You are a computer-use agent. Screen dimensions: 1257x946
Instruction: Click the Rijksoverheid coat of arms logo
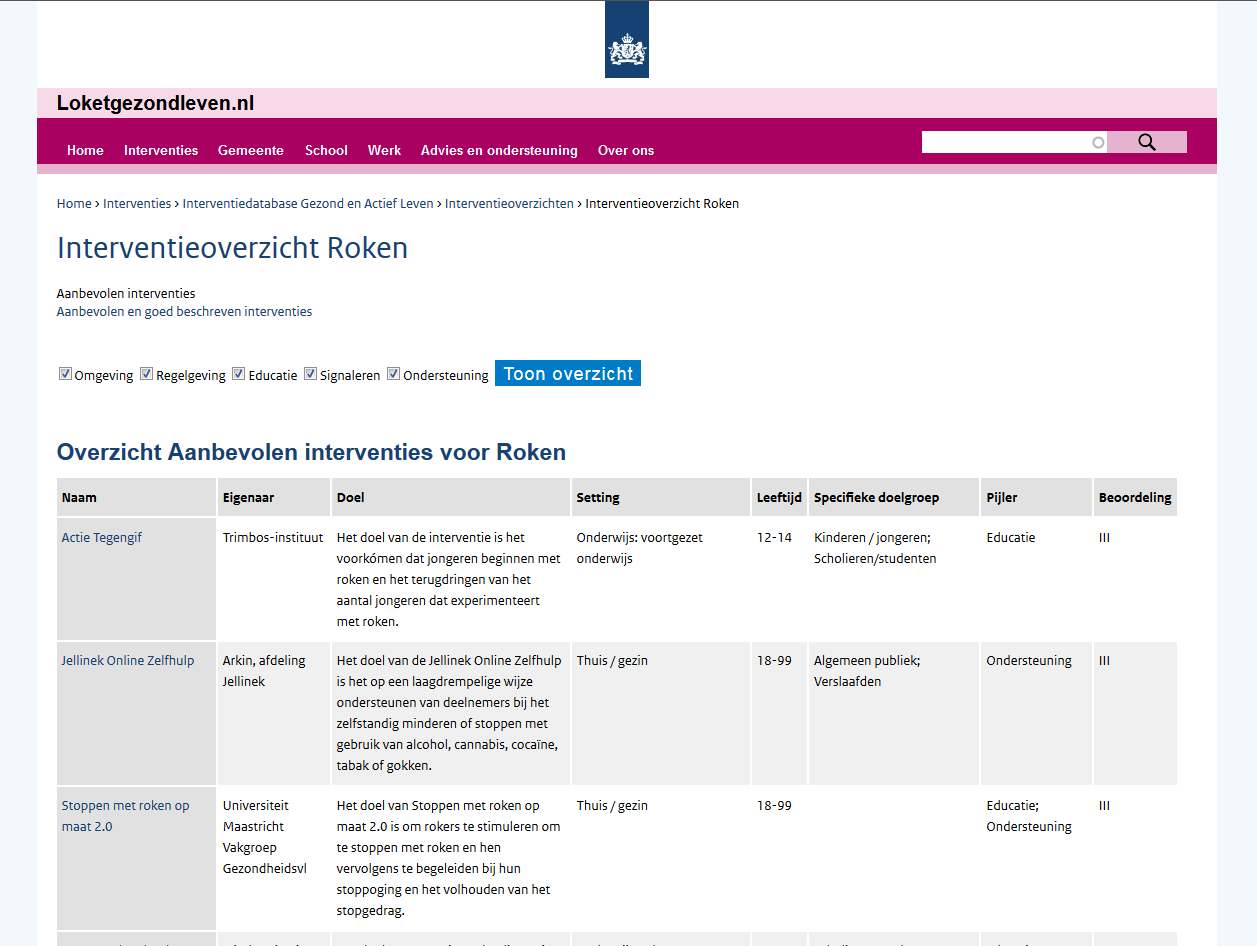coord(626,39)
